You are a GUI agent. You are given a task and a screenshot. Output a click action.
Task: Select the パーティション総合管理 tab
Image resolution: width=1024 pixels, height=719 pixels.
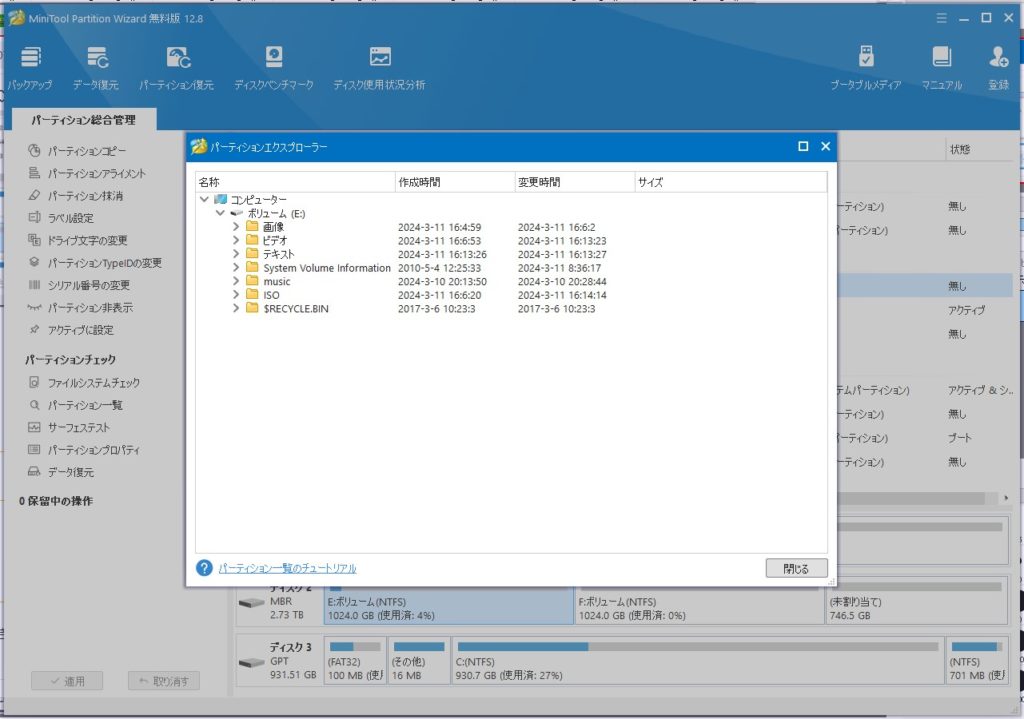(x=83, y=120)
